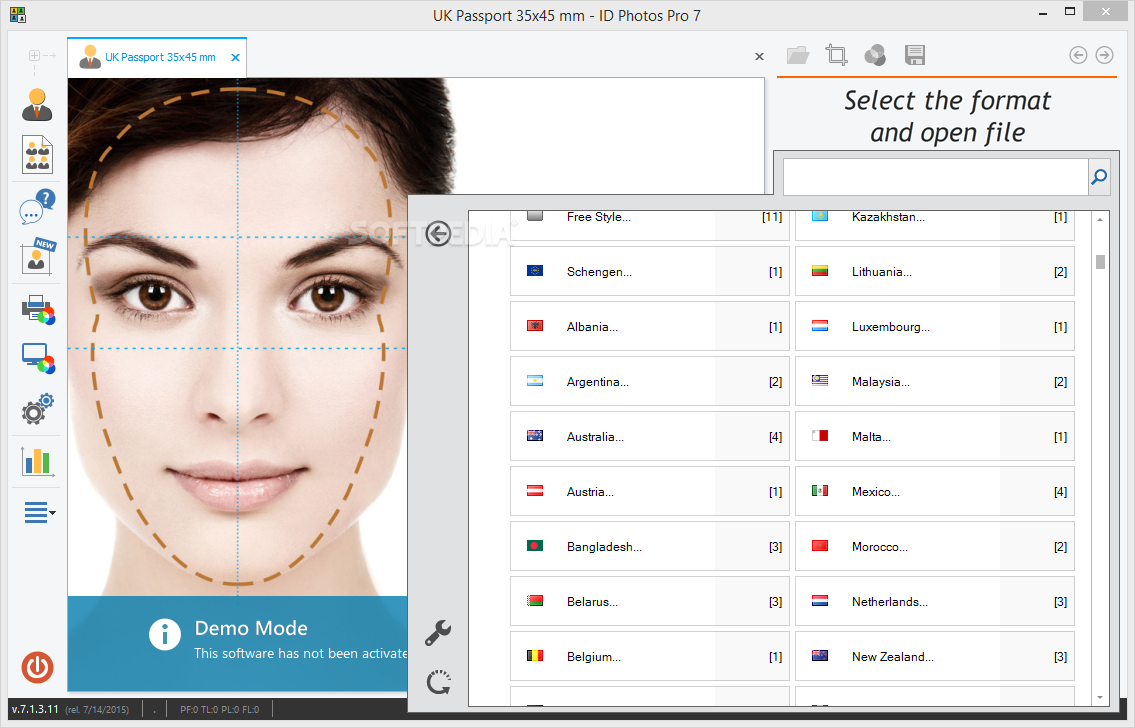This screenshot has width=1135, height=728.
Task: Select the Free Style format entry
Action: coord(649,225)
